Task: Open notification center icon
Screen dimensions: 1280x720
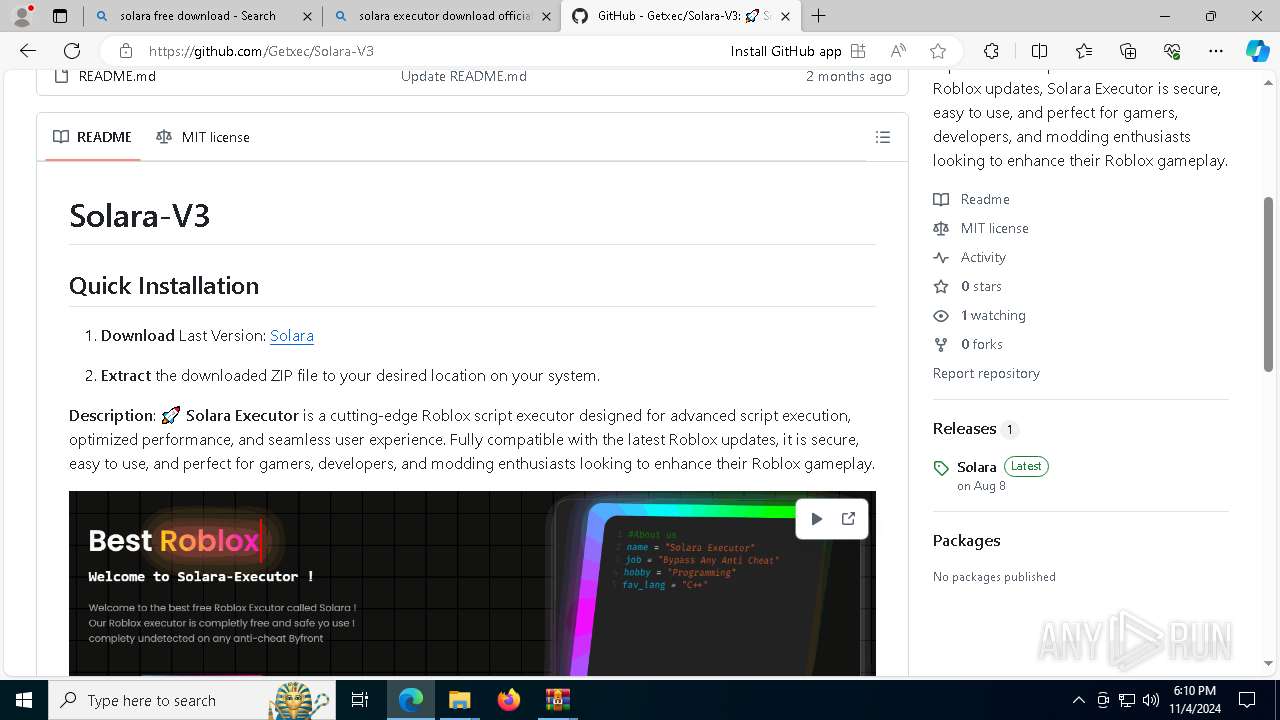Action: coord(1247,700)
